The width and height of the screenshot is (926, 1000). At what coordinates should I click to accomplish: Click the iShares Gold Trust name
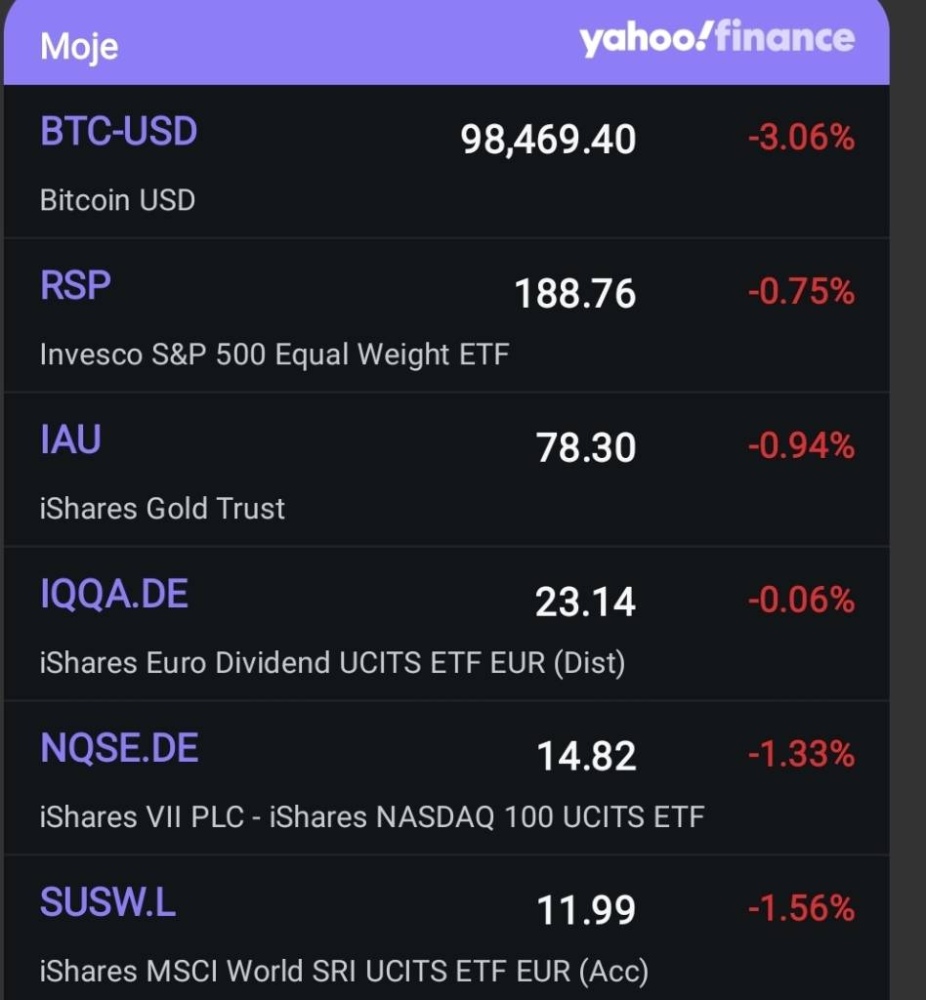coord(162,508)
